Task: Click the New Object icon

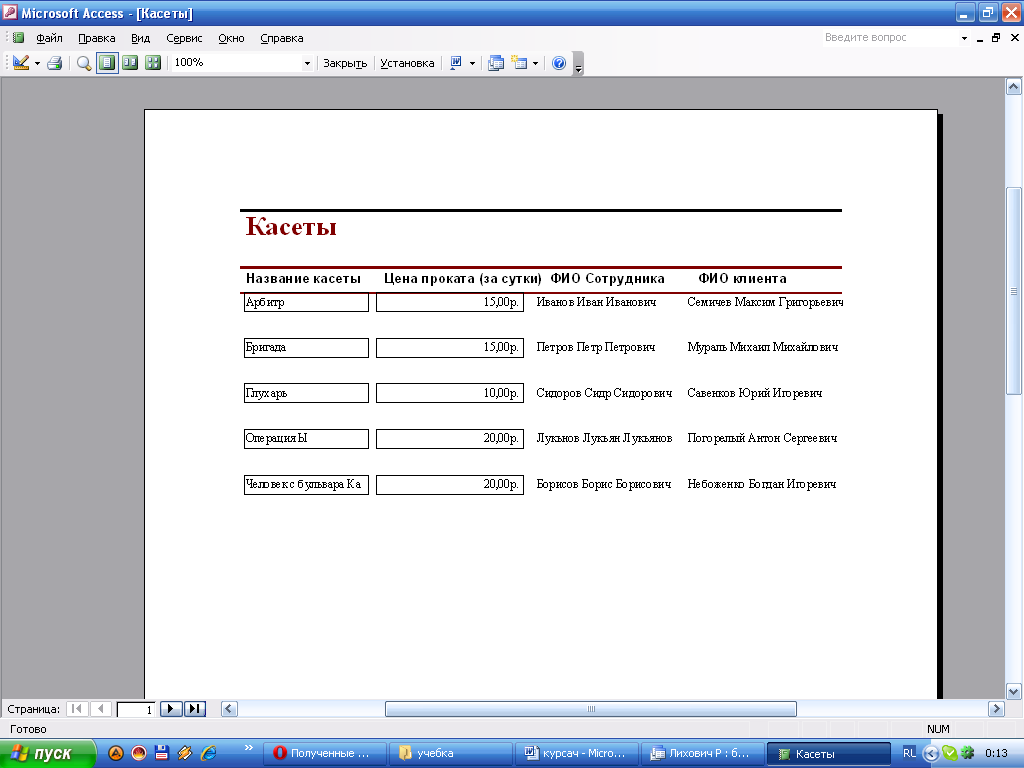Action: click(x=519, y=63)
